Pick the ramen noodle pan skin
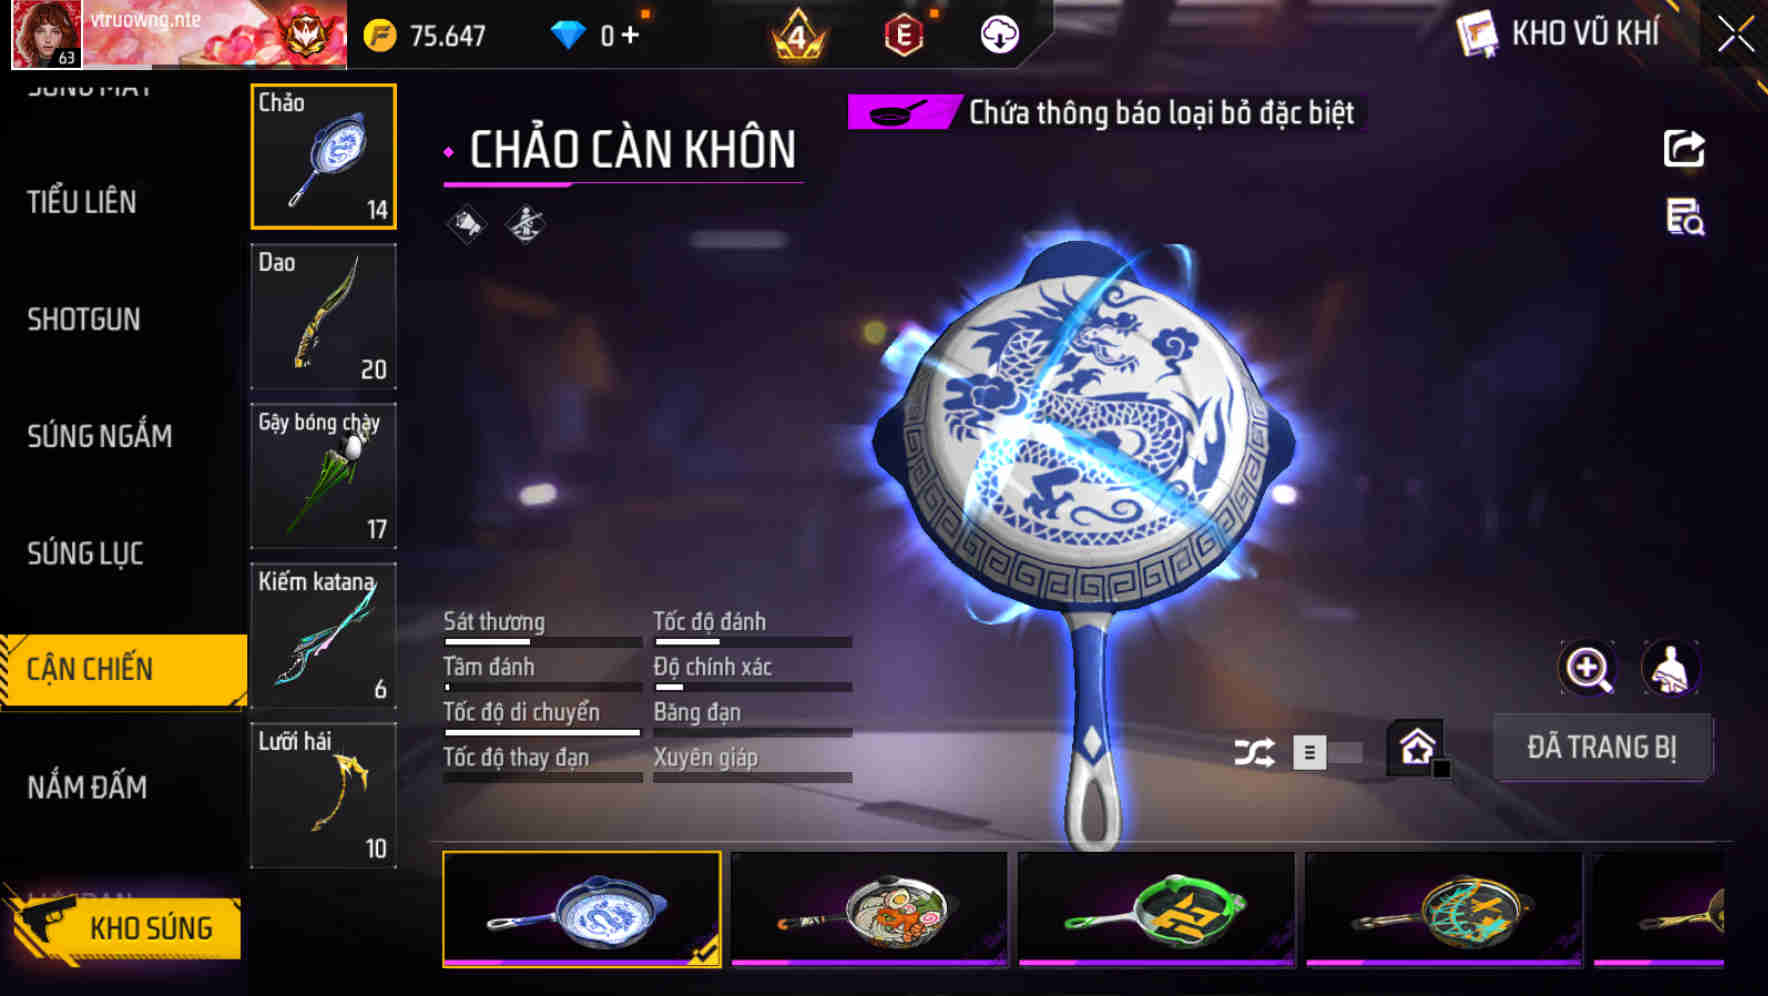The height and width of the screenshot is (996, 1768). coord(869,909)
